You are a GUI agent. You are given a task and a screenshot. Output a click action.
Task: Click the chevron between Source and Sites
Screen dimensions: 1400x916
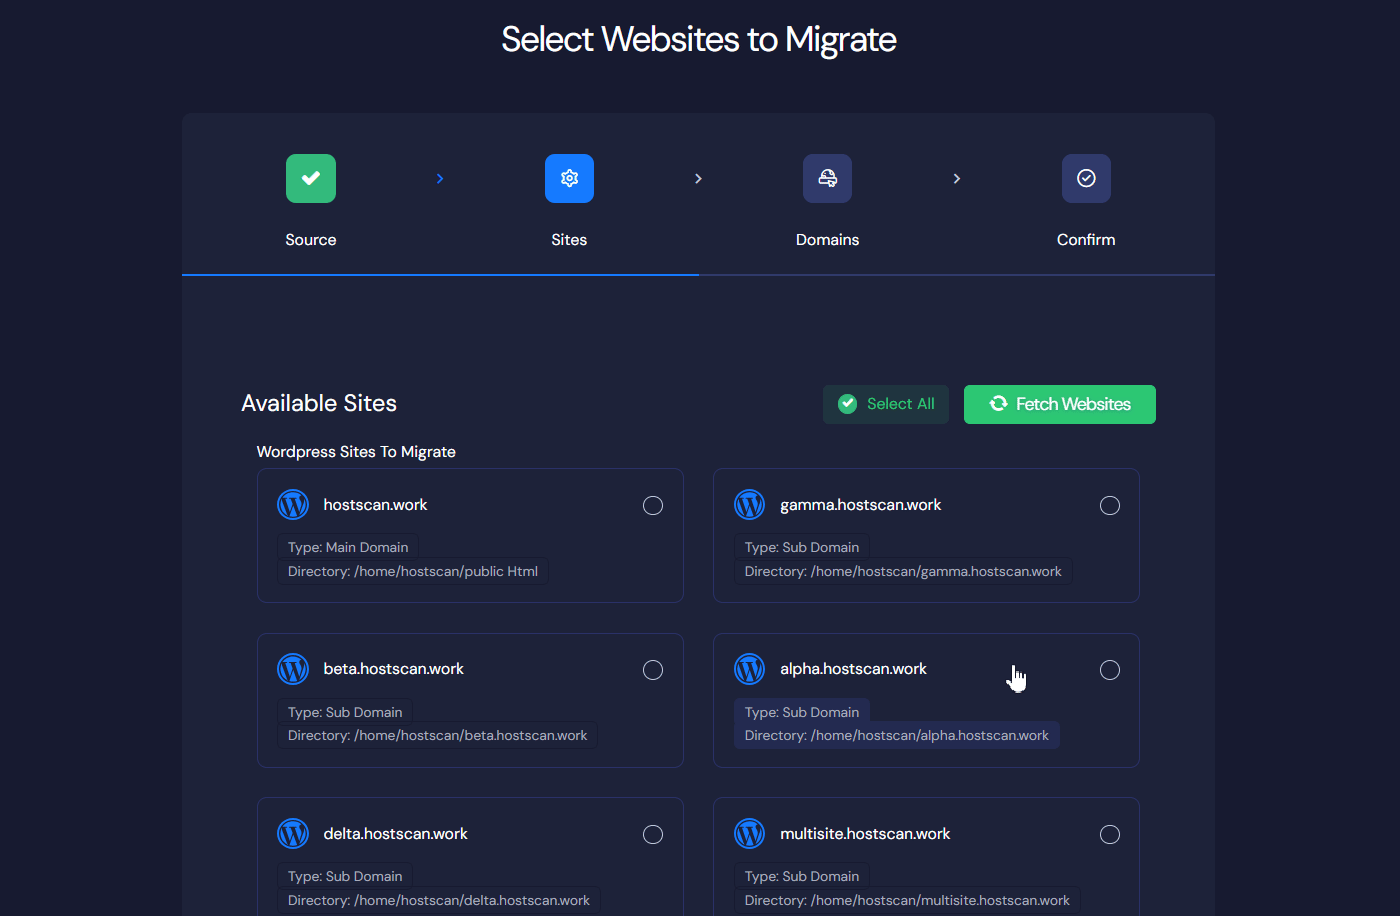click(440, 178)
